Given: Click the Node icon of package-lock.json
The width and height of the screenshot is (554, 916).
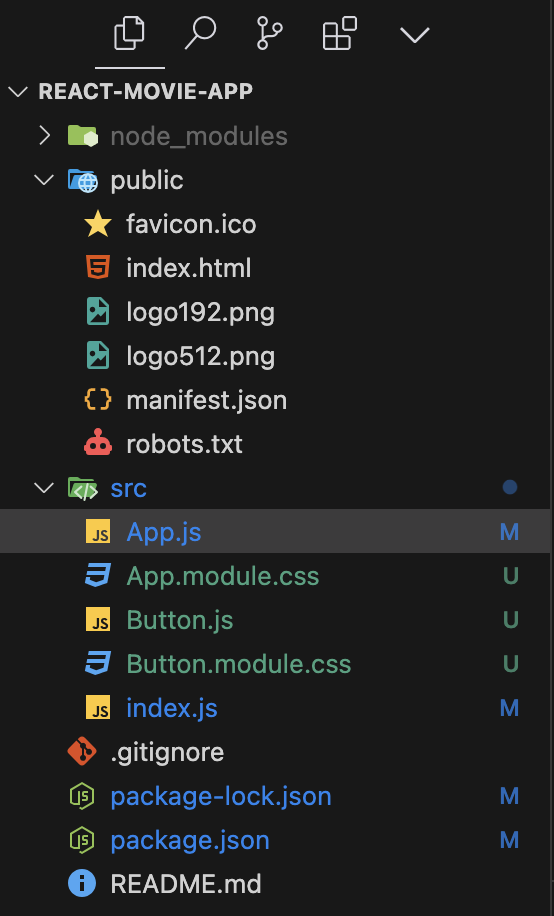Looking at the screenshot, I should [x=82, y=796].
